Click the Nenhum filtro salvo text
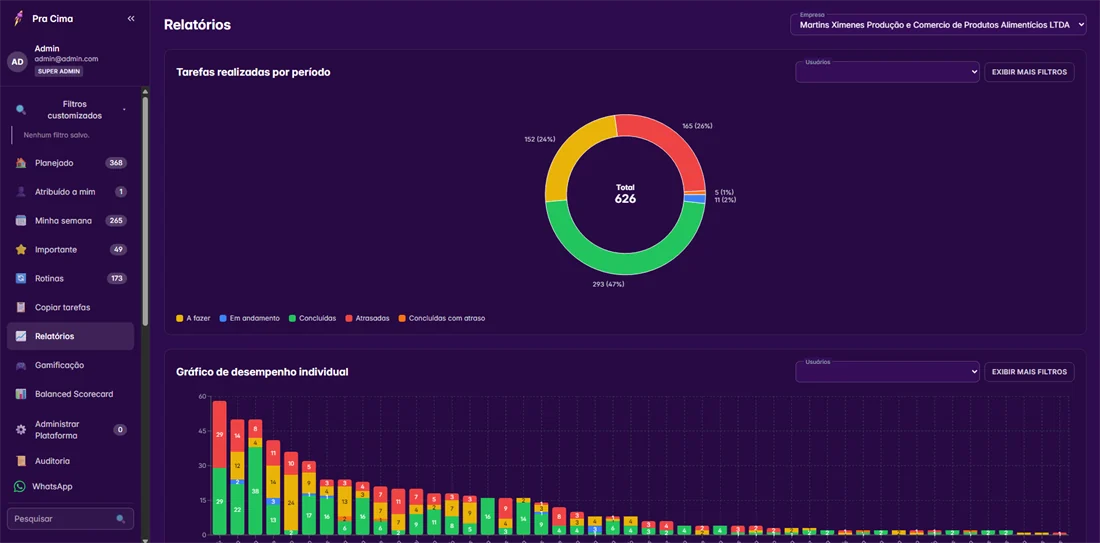The image size is (1100, 543). point(57,135)
